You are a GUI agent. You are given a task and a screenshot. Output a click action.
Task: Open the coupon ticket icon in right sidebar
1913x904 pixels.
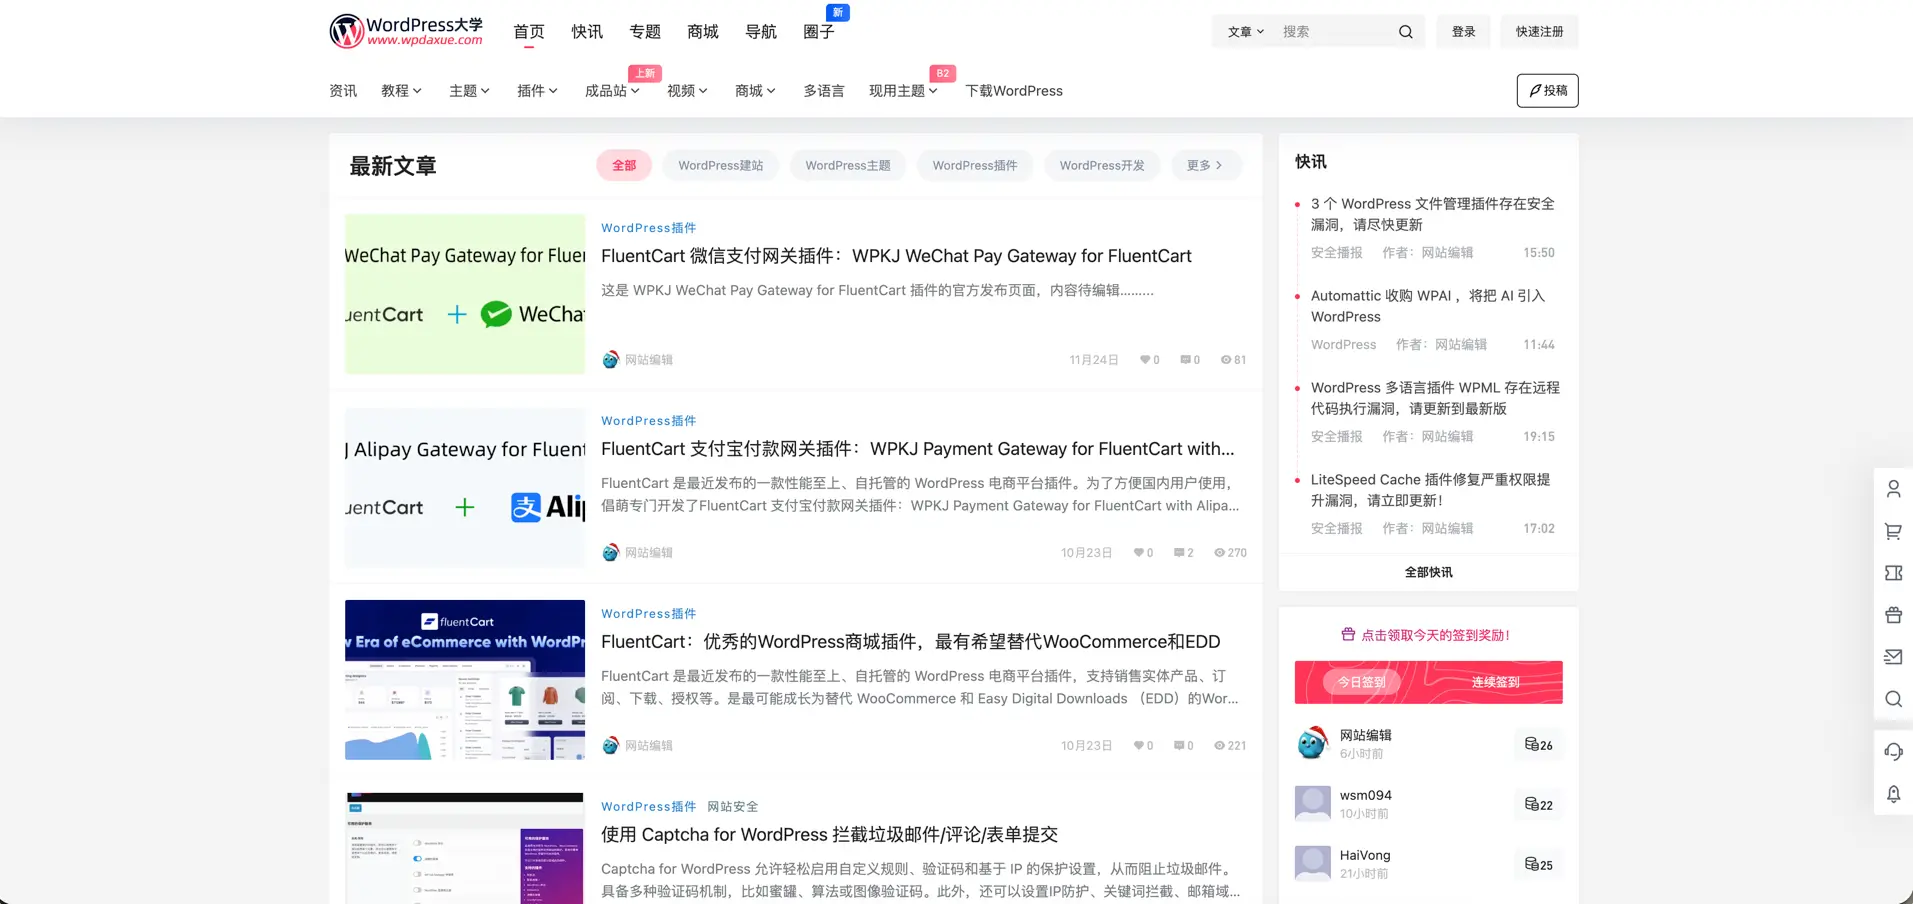(x=1893, y=573)
